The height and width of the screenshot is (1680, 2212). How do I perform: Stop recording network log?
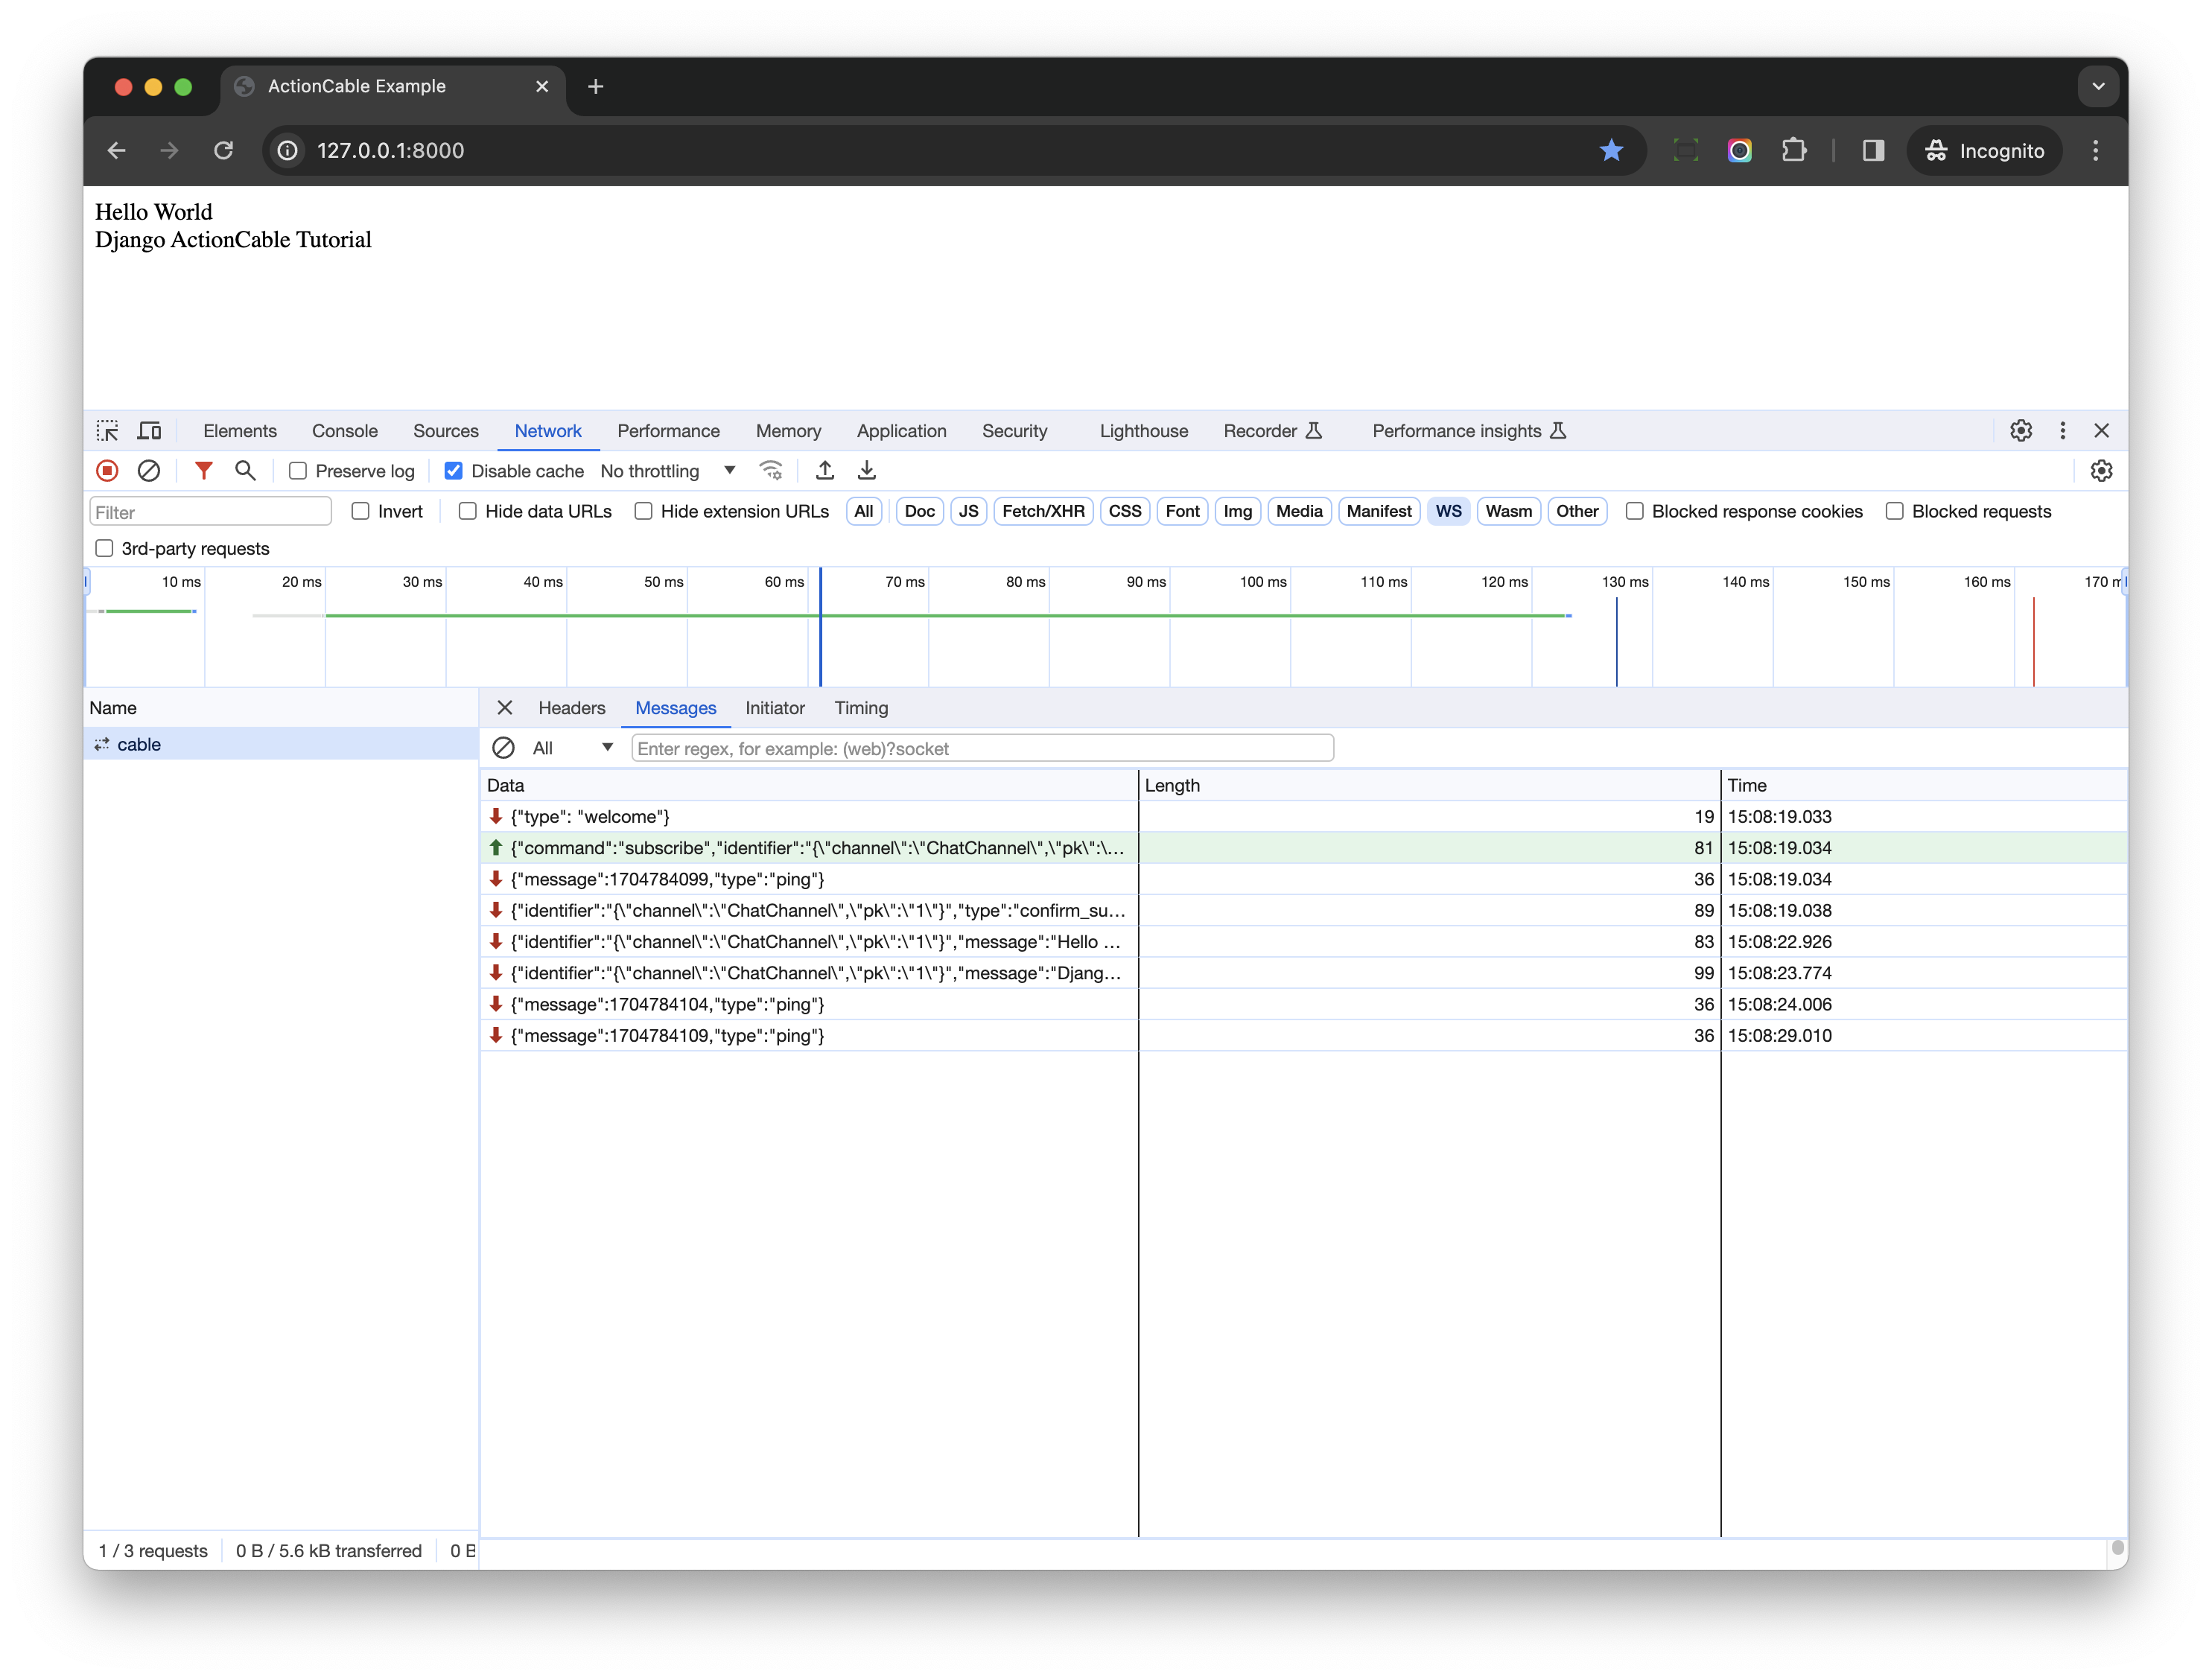click(107, 471)
